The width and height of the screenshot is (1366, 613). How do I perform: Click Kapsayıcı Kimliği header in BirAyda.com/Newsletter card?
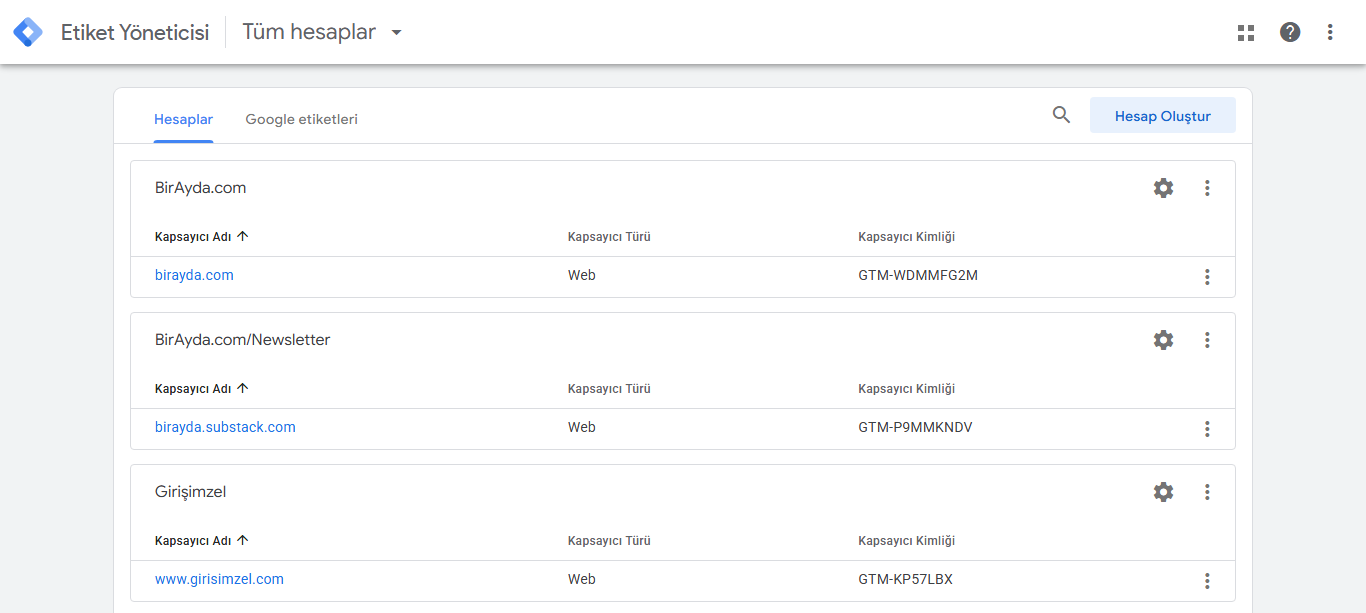906,389
